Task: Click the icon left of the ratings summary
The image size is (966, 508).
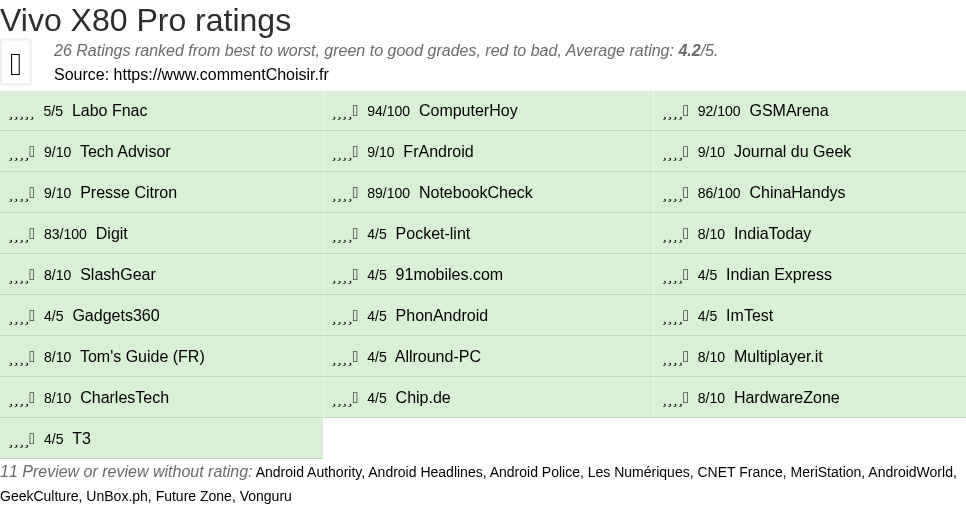Action: pos(16,64)
